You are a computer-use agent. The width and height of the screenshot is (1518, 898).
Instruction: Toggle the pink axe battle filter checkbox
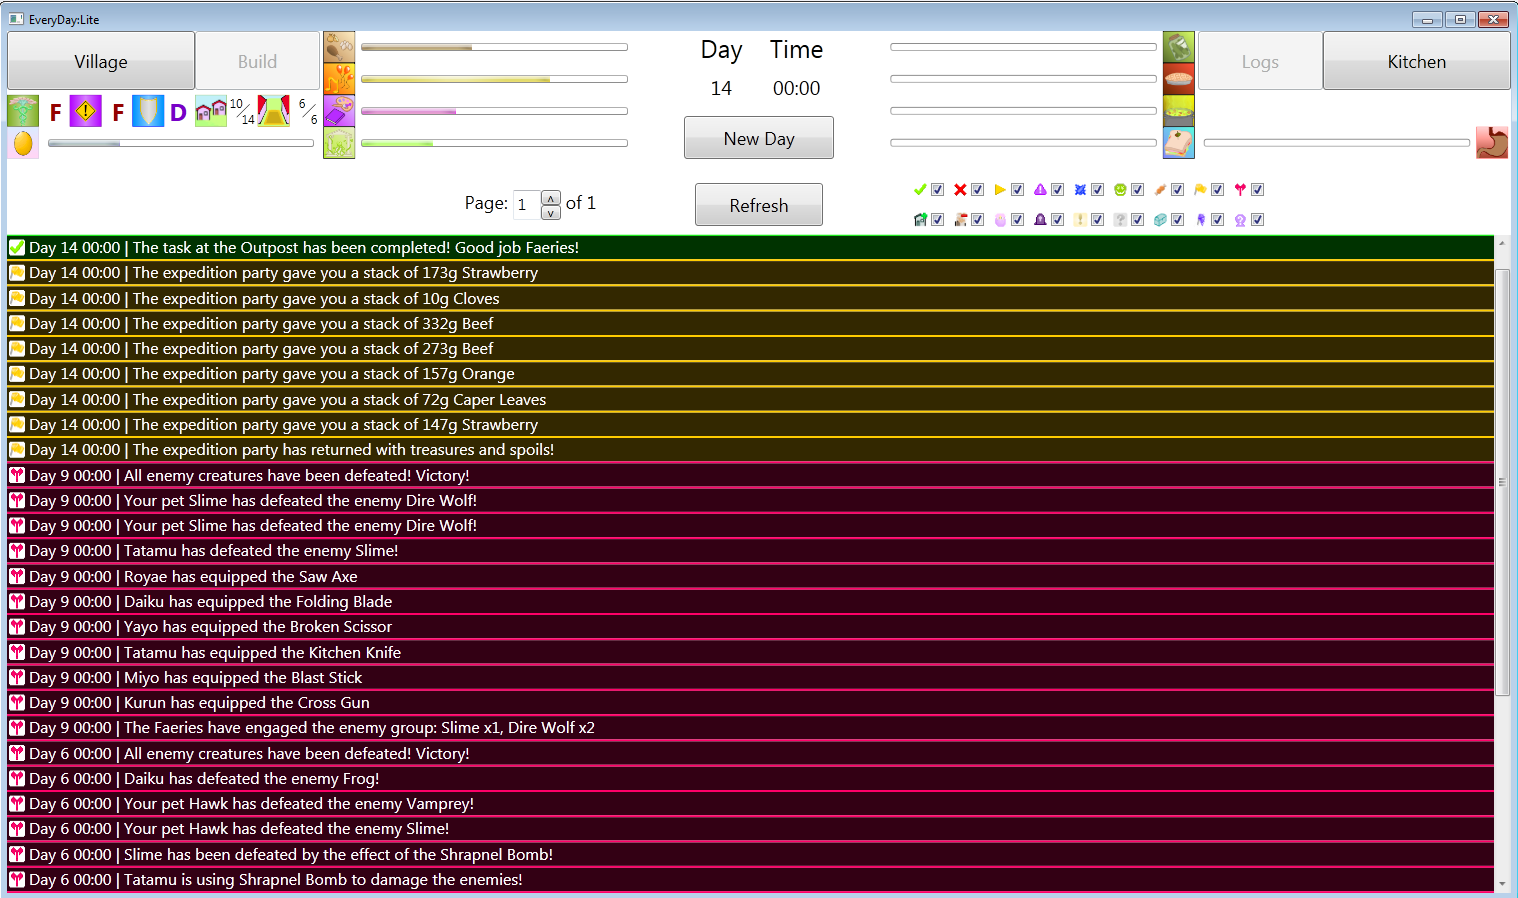point(1258,190)
